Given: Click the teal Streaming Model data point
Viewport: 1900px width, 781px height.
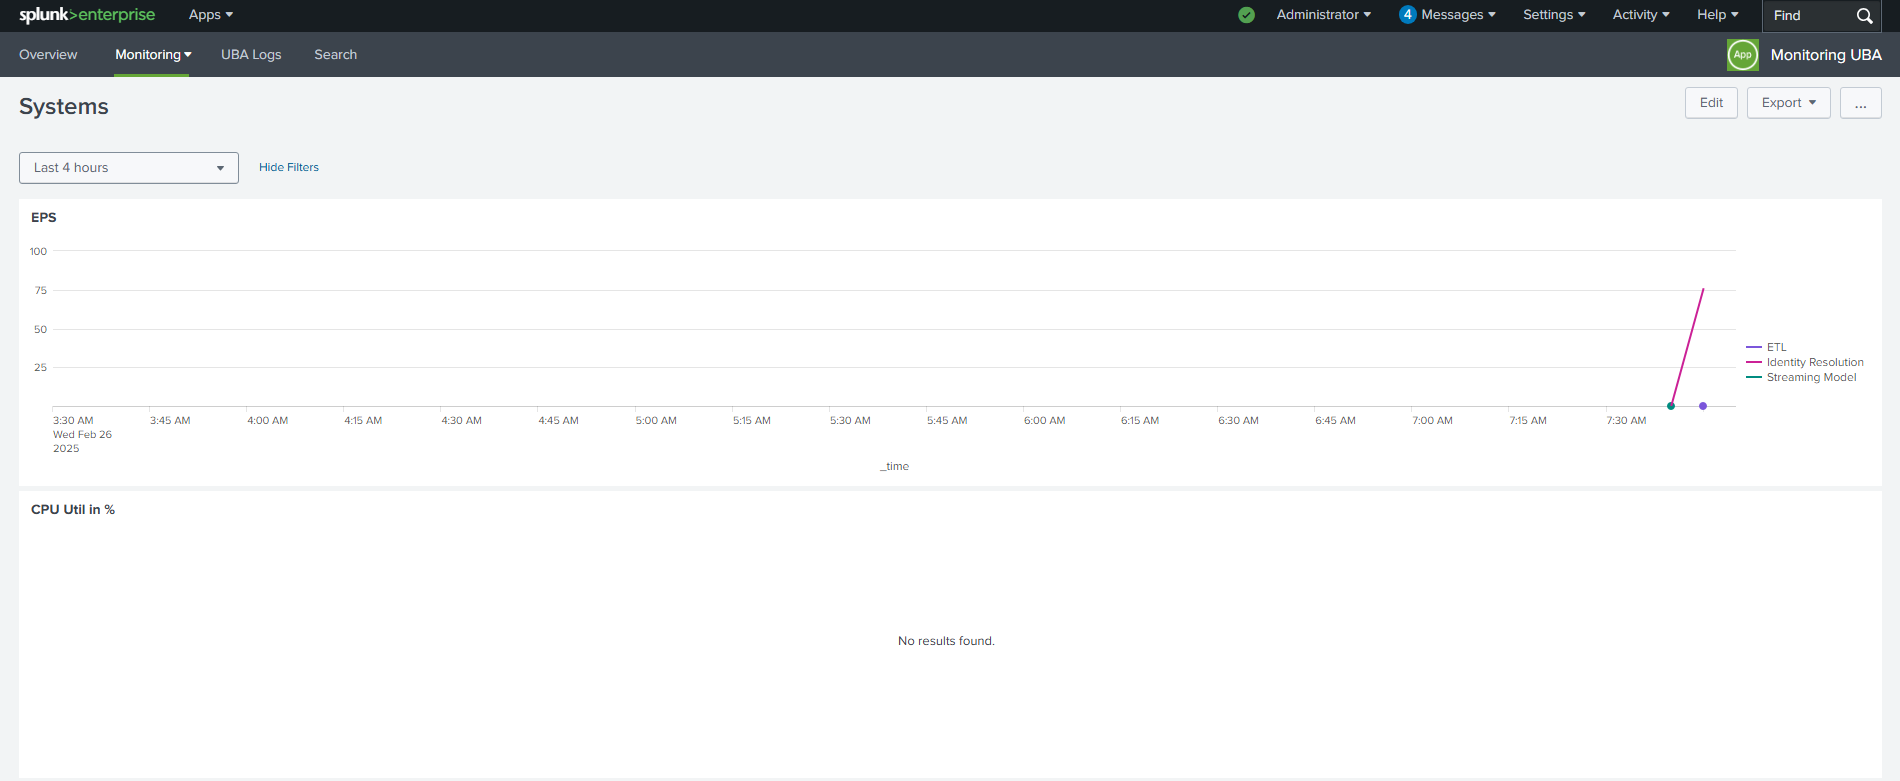Looking at the screenshot, I should tap(1671, 406).
